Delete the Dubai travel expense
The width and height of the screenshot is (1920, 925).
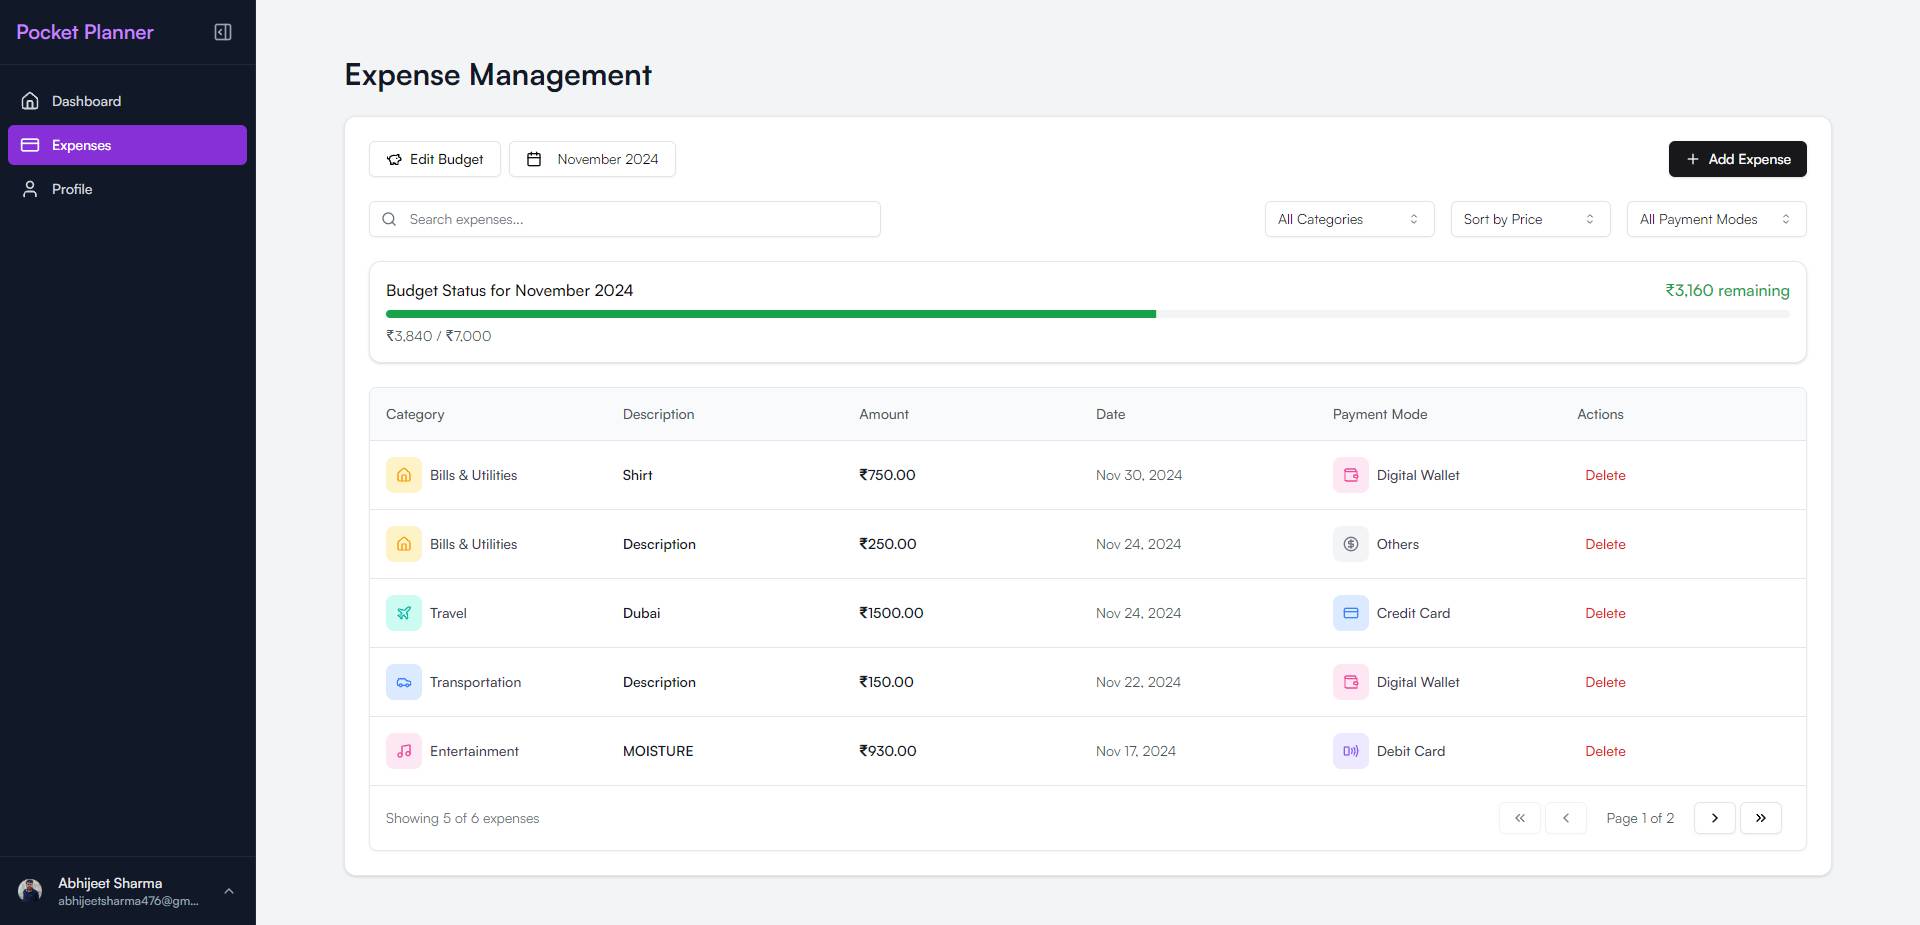pyautogui.click(x=1604, y=613)
